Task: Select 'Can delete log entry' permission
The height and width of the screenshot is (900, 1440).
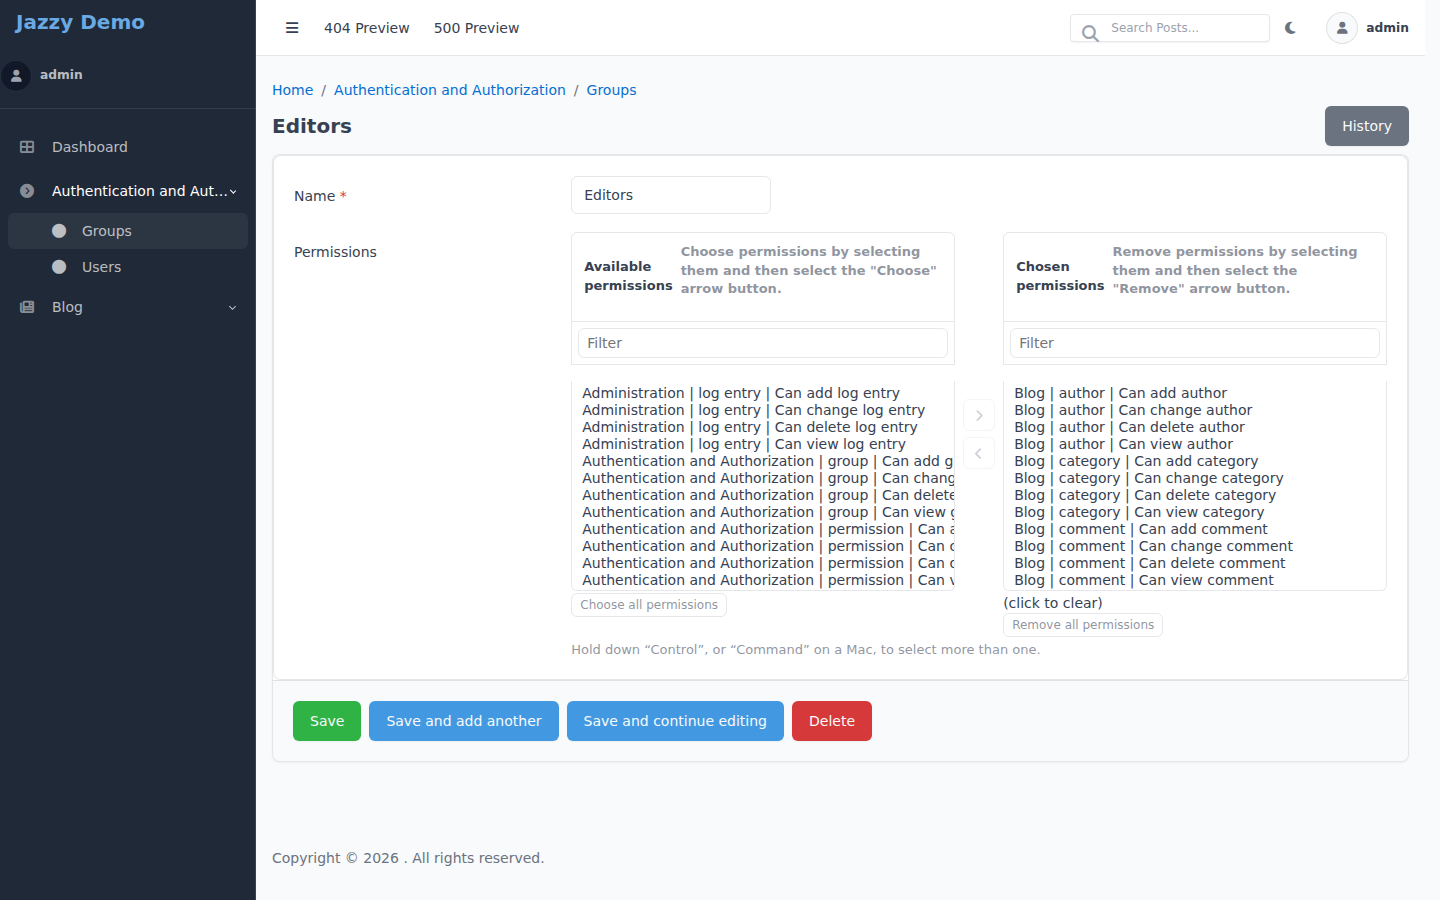Action: coord(763,427)
